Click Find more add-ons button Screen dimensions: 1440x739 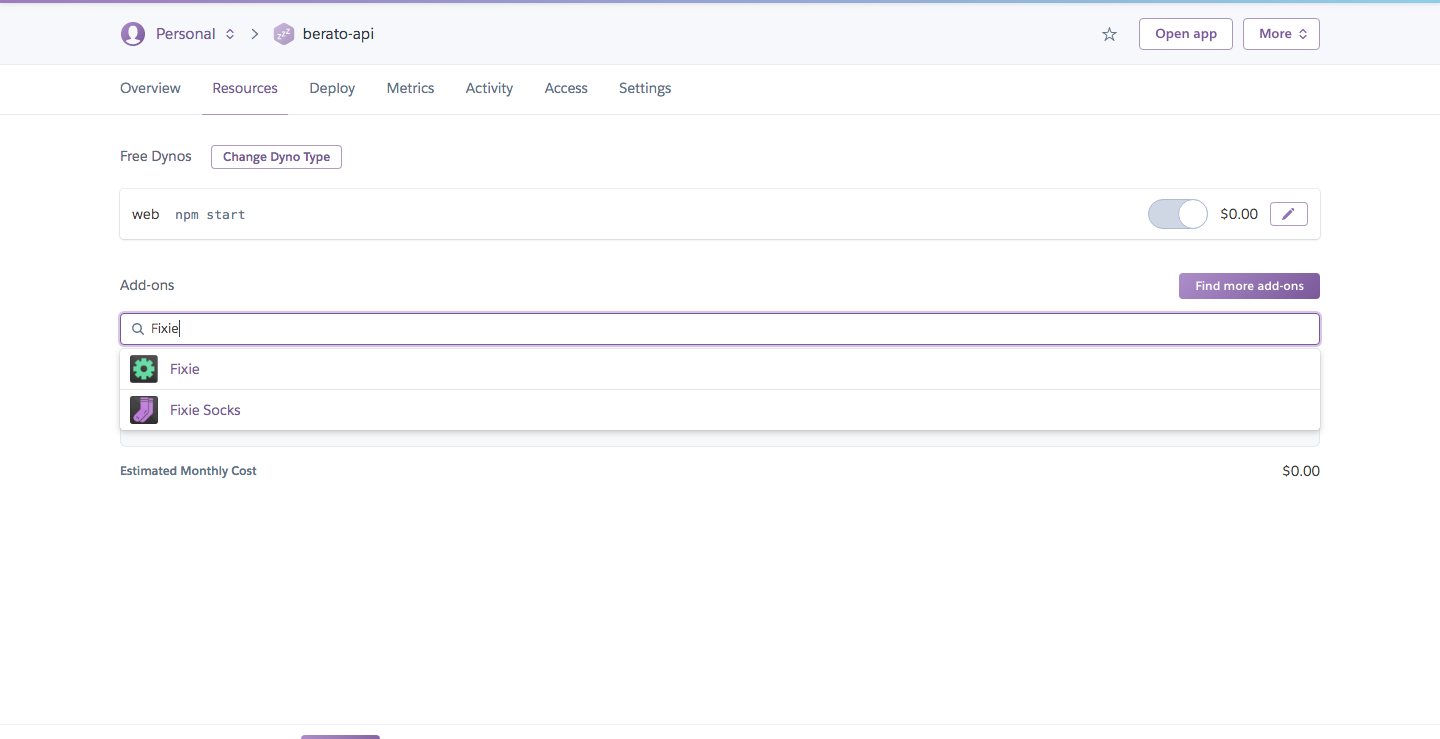1249,286
